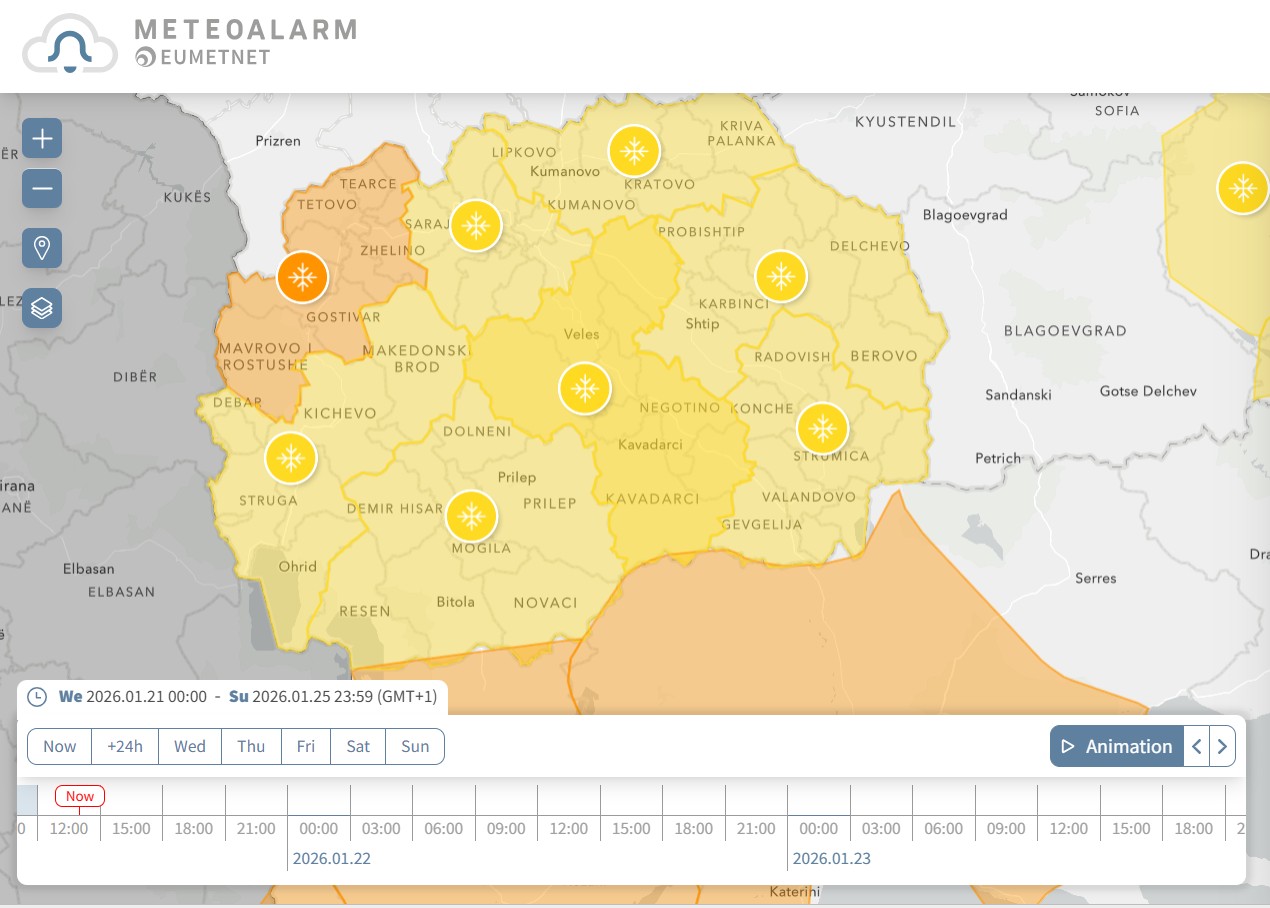Click the snow warning icon near Mogila
This screenshot has height=908, width=1270.
coord(471,517)
